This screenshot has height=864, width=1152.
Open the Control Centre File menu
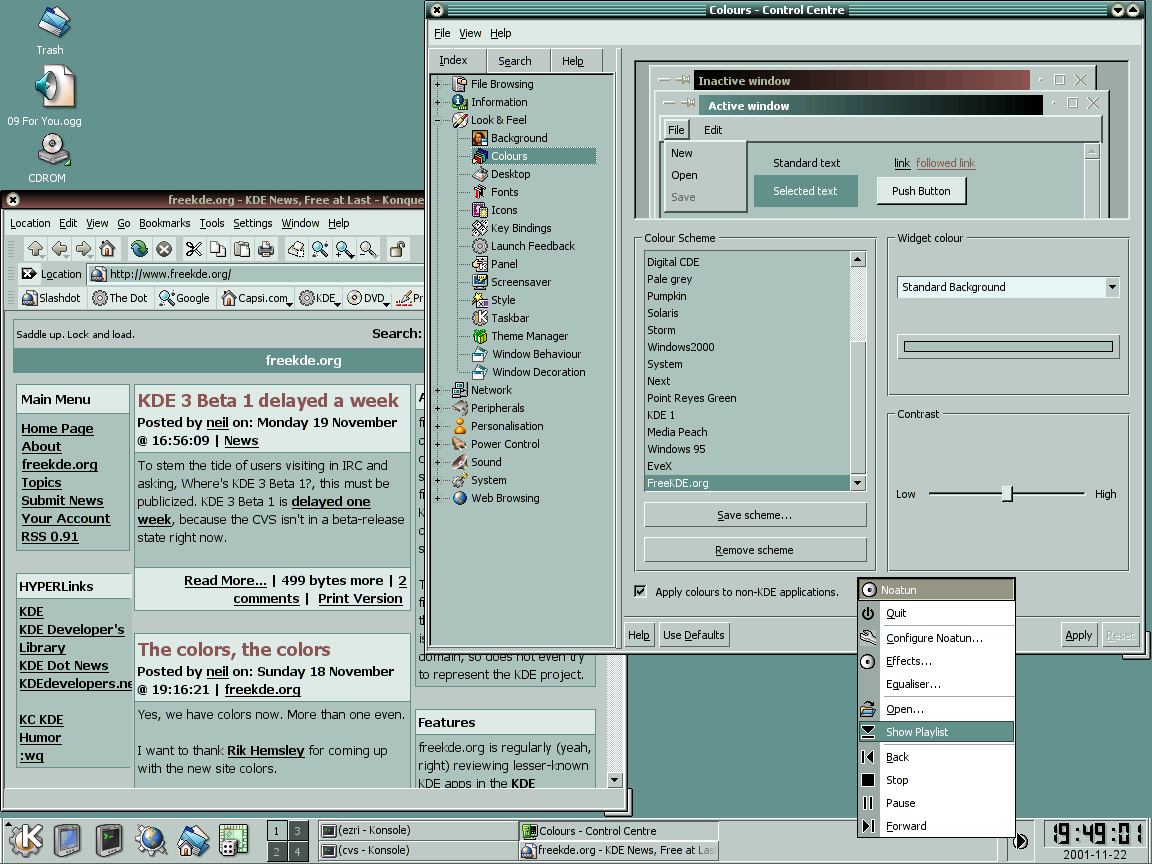pos(442,33)
